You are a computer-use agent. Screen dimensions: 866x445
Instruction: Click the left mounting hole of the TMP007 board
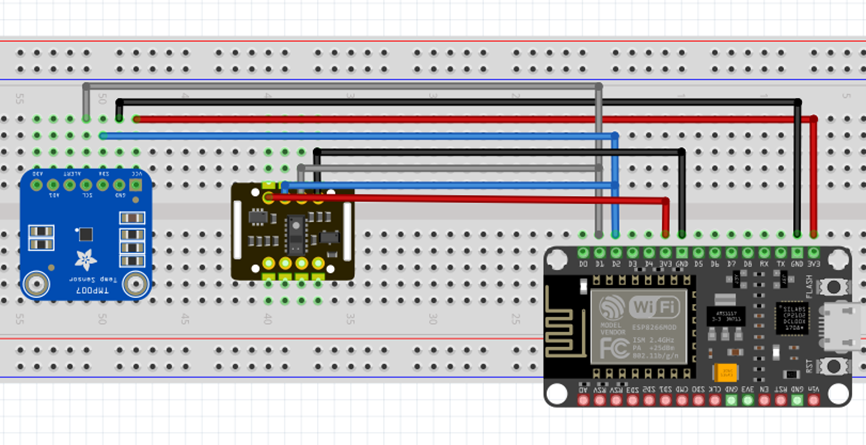(37, 284)
